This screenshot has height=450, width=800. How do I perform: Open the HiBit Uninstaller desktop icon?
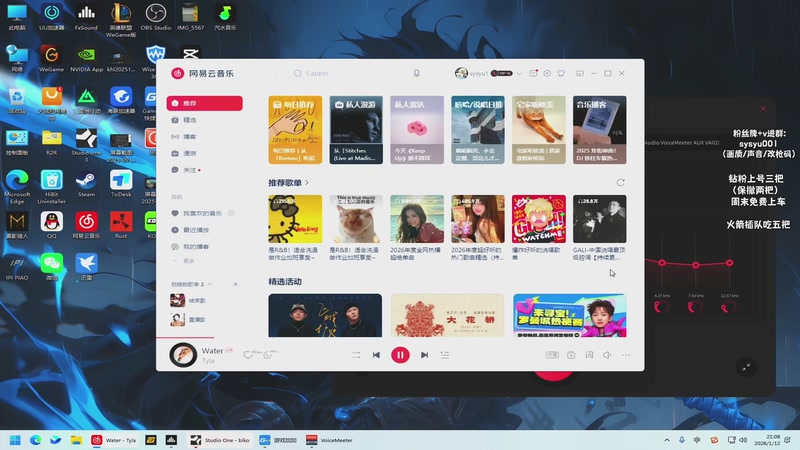[x=52, y=187]
